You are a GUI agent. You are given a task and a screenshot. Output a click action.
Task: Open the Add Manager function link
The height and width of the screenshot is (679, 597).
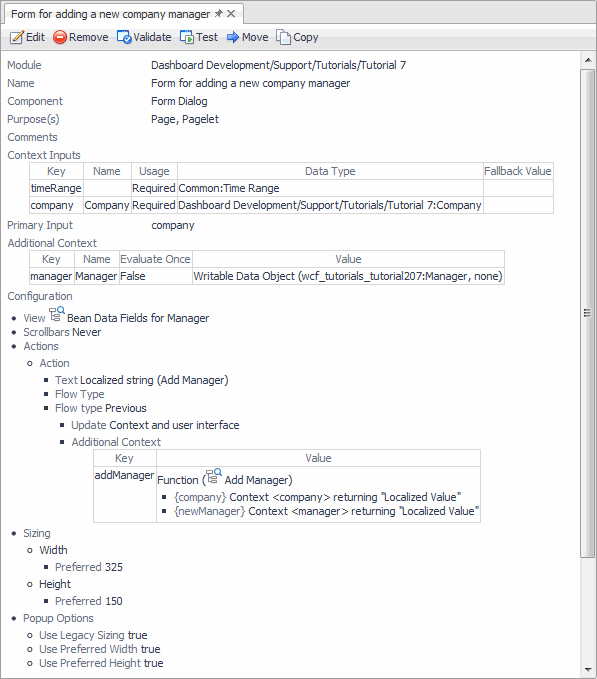click(x=258, y=480)
